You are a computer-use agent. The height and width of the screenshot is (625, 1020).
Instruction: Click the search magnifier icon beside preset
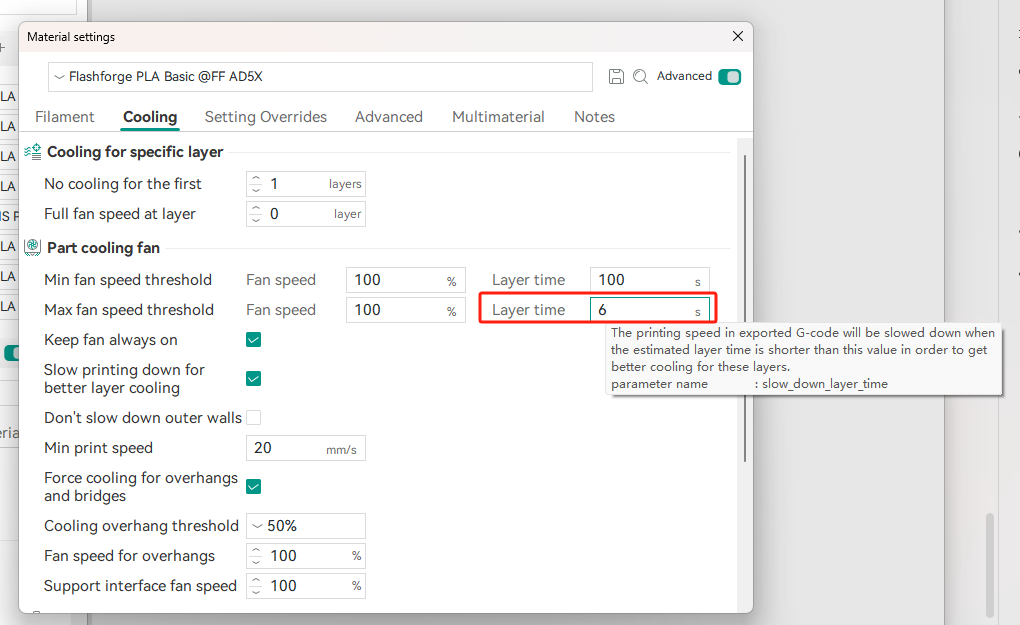640,77
